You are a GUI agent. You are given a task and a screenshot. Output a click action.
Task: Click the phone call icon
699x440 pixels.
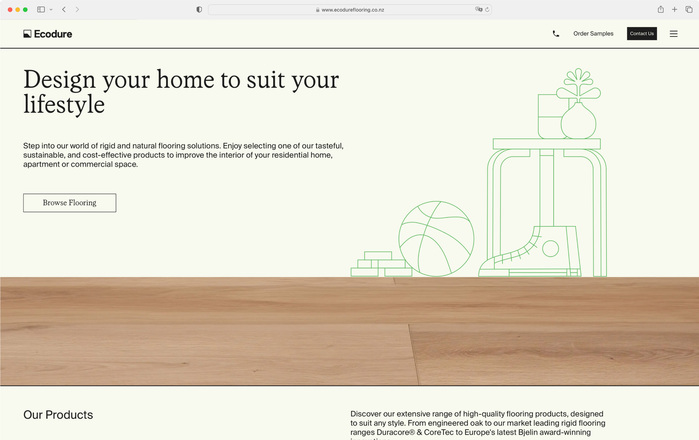click(555, 33)
